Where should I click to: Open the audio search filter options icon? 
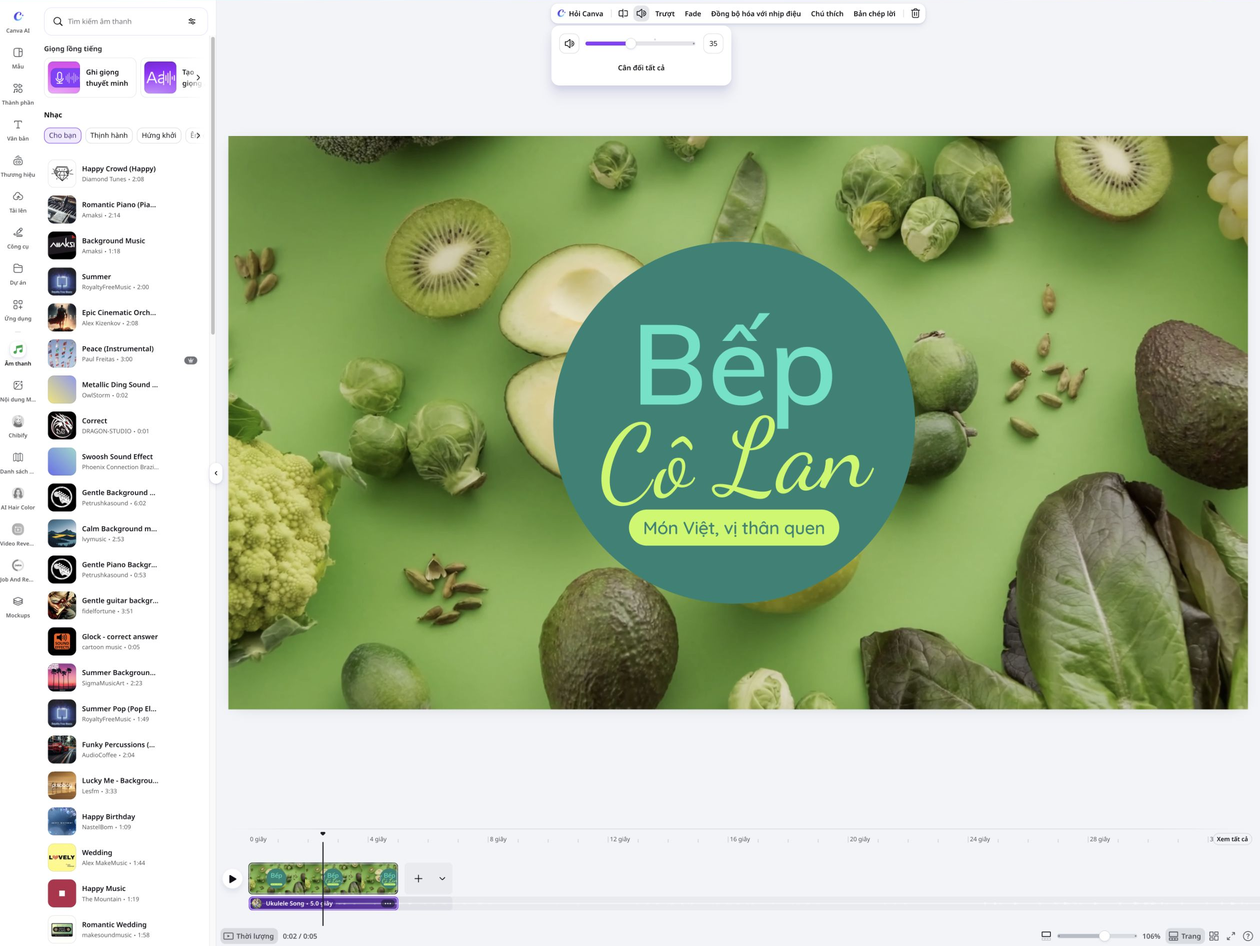click(192, 21)
